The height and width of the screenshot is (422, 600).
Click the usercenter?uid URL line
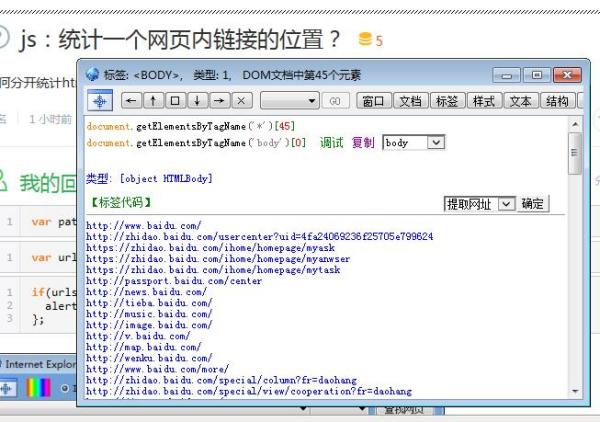tap(259, 237)
